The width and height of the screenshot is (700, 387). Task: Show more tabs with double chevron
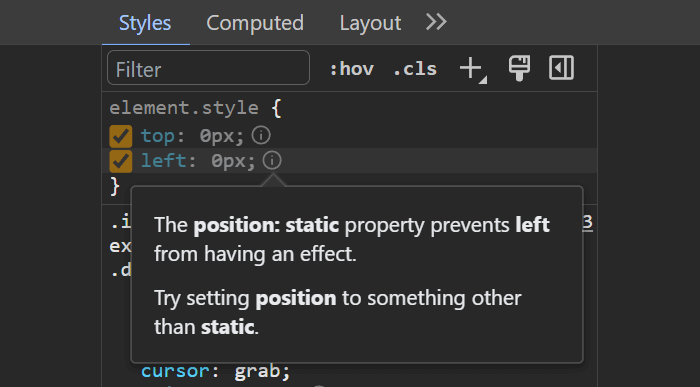click(x=436, y=22)
